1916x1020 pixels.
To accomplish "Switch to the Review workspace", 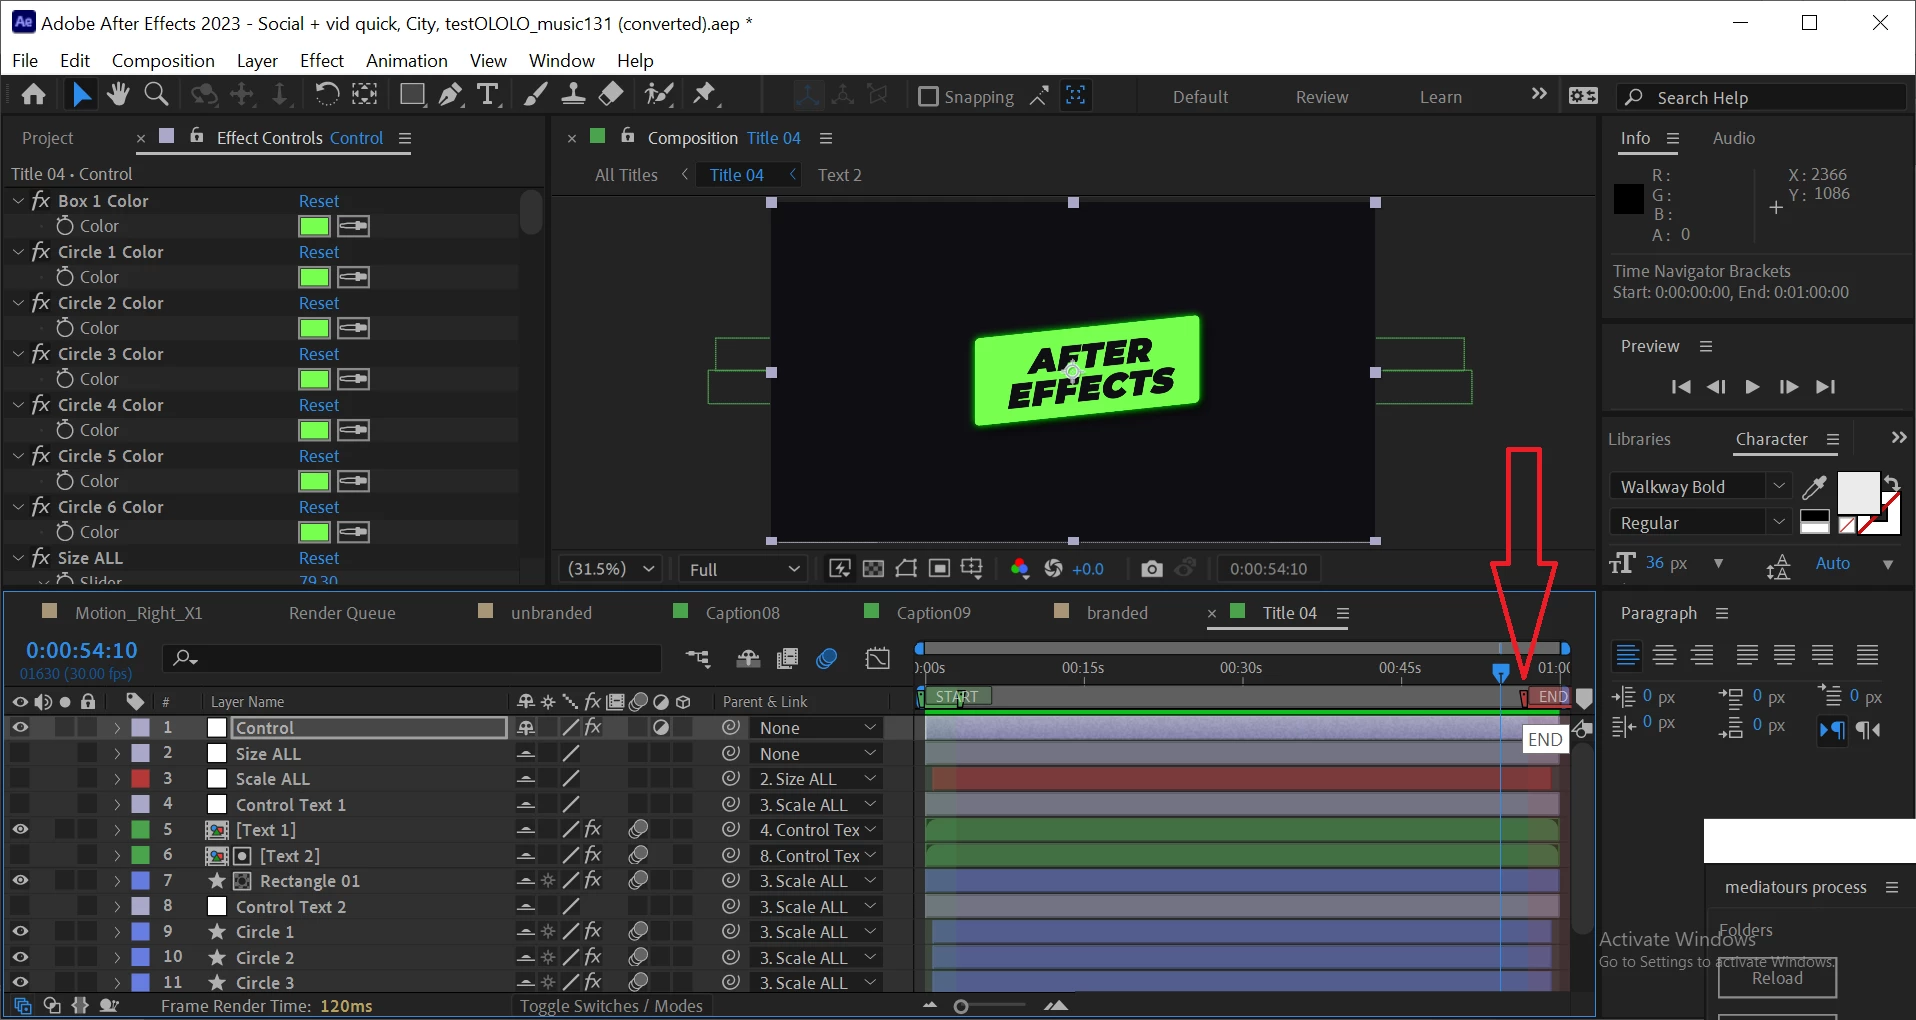I will click(x=1322, y=97).
